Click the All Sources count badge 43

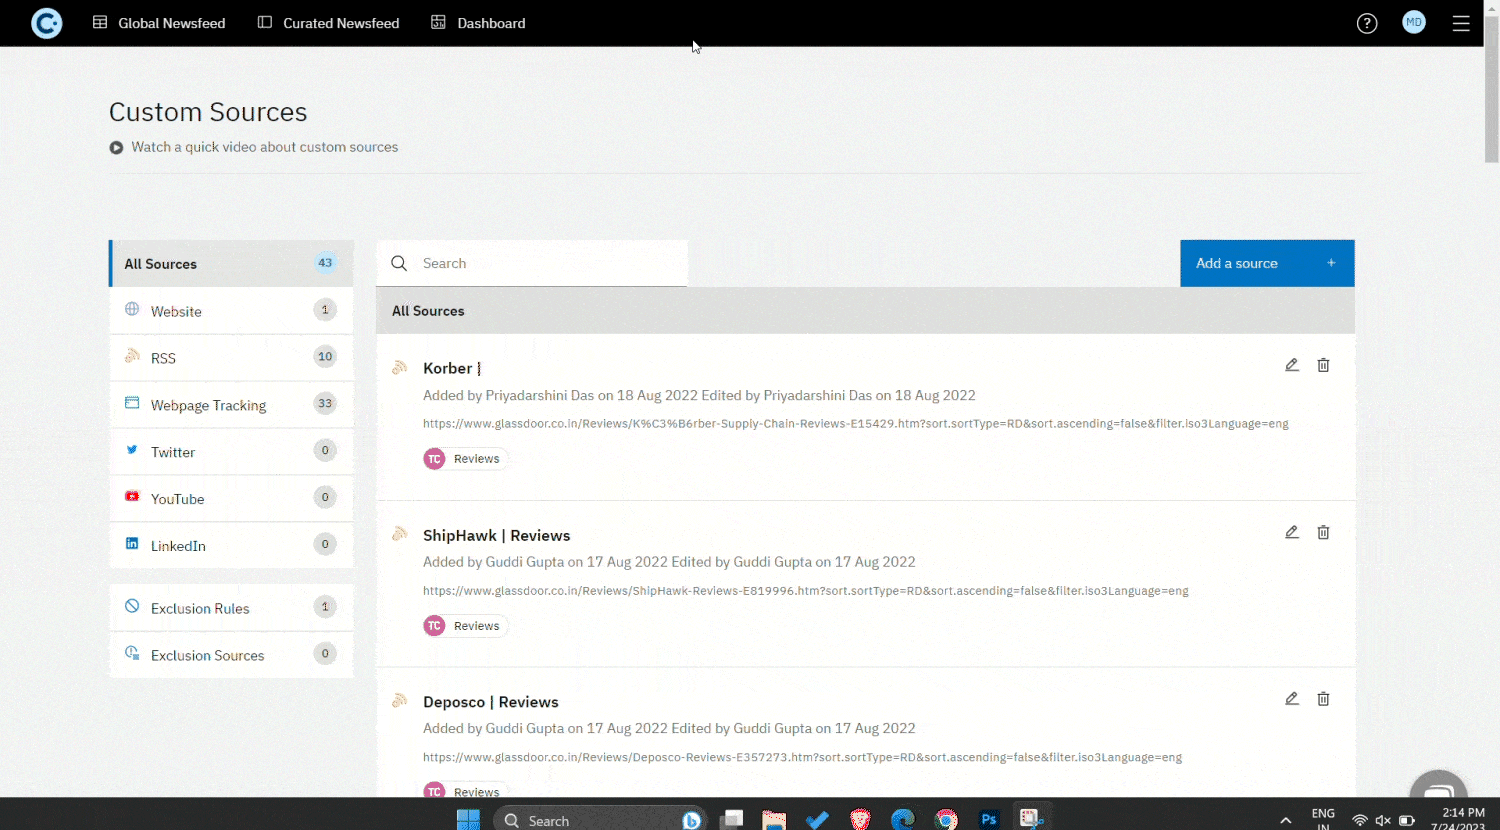(x=325, y=263)
